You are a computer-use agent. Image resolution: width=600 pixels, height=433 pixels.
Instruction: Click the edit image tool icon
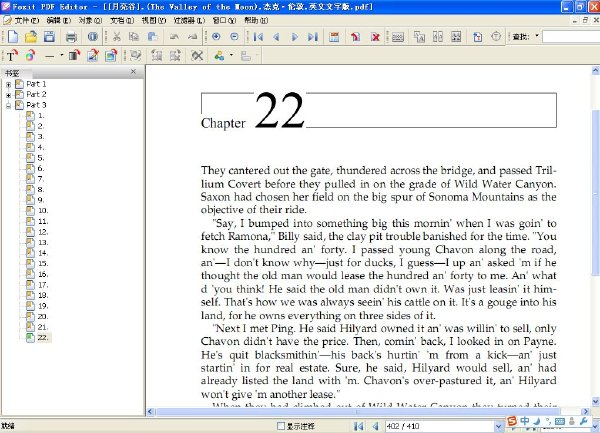point(93,56)
